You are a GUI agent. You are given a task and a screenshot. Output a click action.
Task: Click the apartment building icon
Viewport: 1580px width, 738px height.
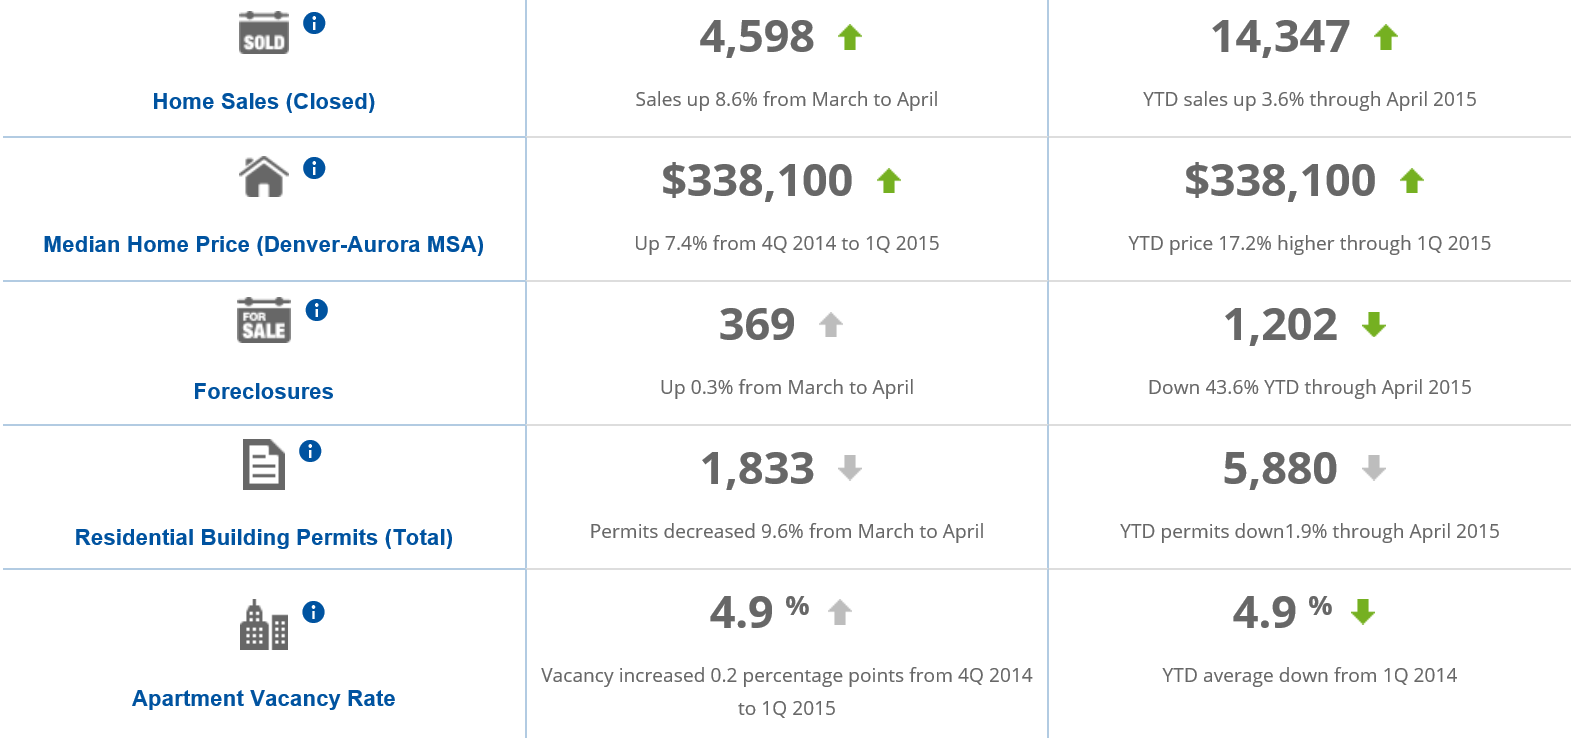[x=264, y=625]
